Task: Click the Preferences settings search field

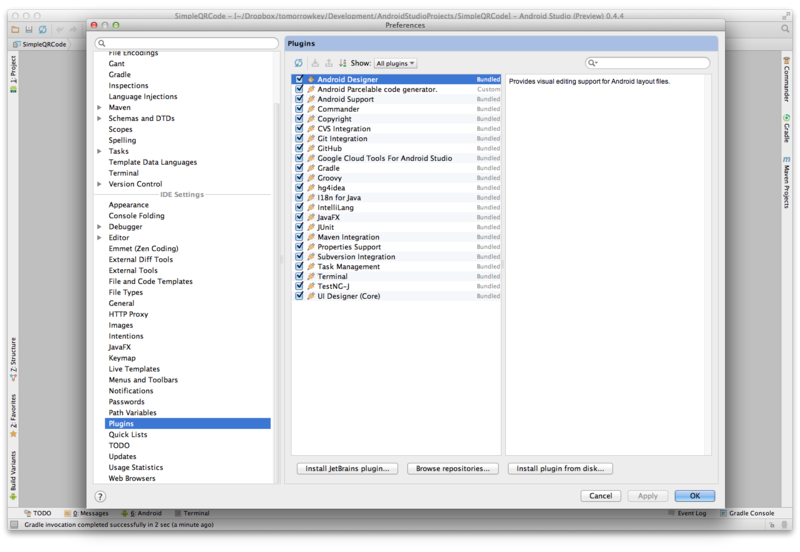Action: (187, 43)
